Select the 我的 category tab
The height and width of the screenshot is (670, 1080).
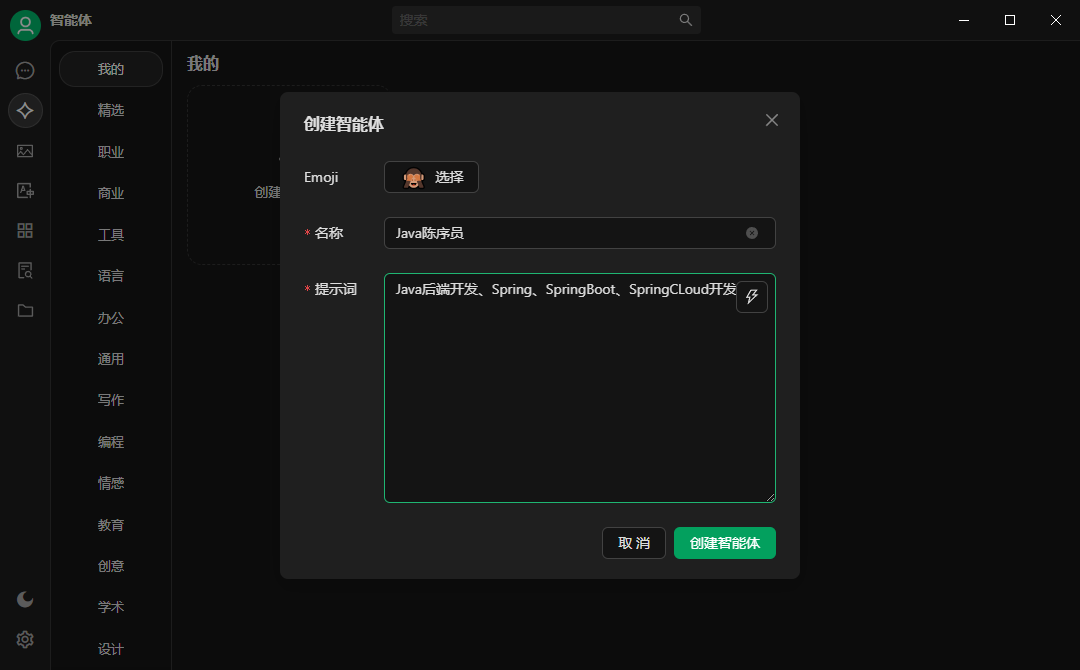click(x=111, y=69)
